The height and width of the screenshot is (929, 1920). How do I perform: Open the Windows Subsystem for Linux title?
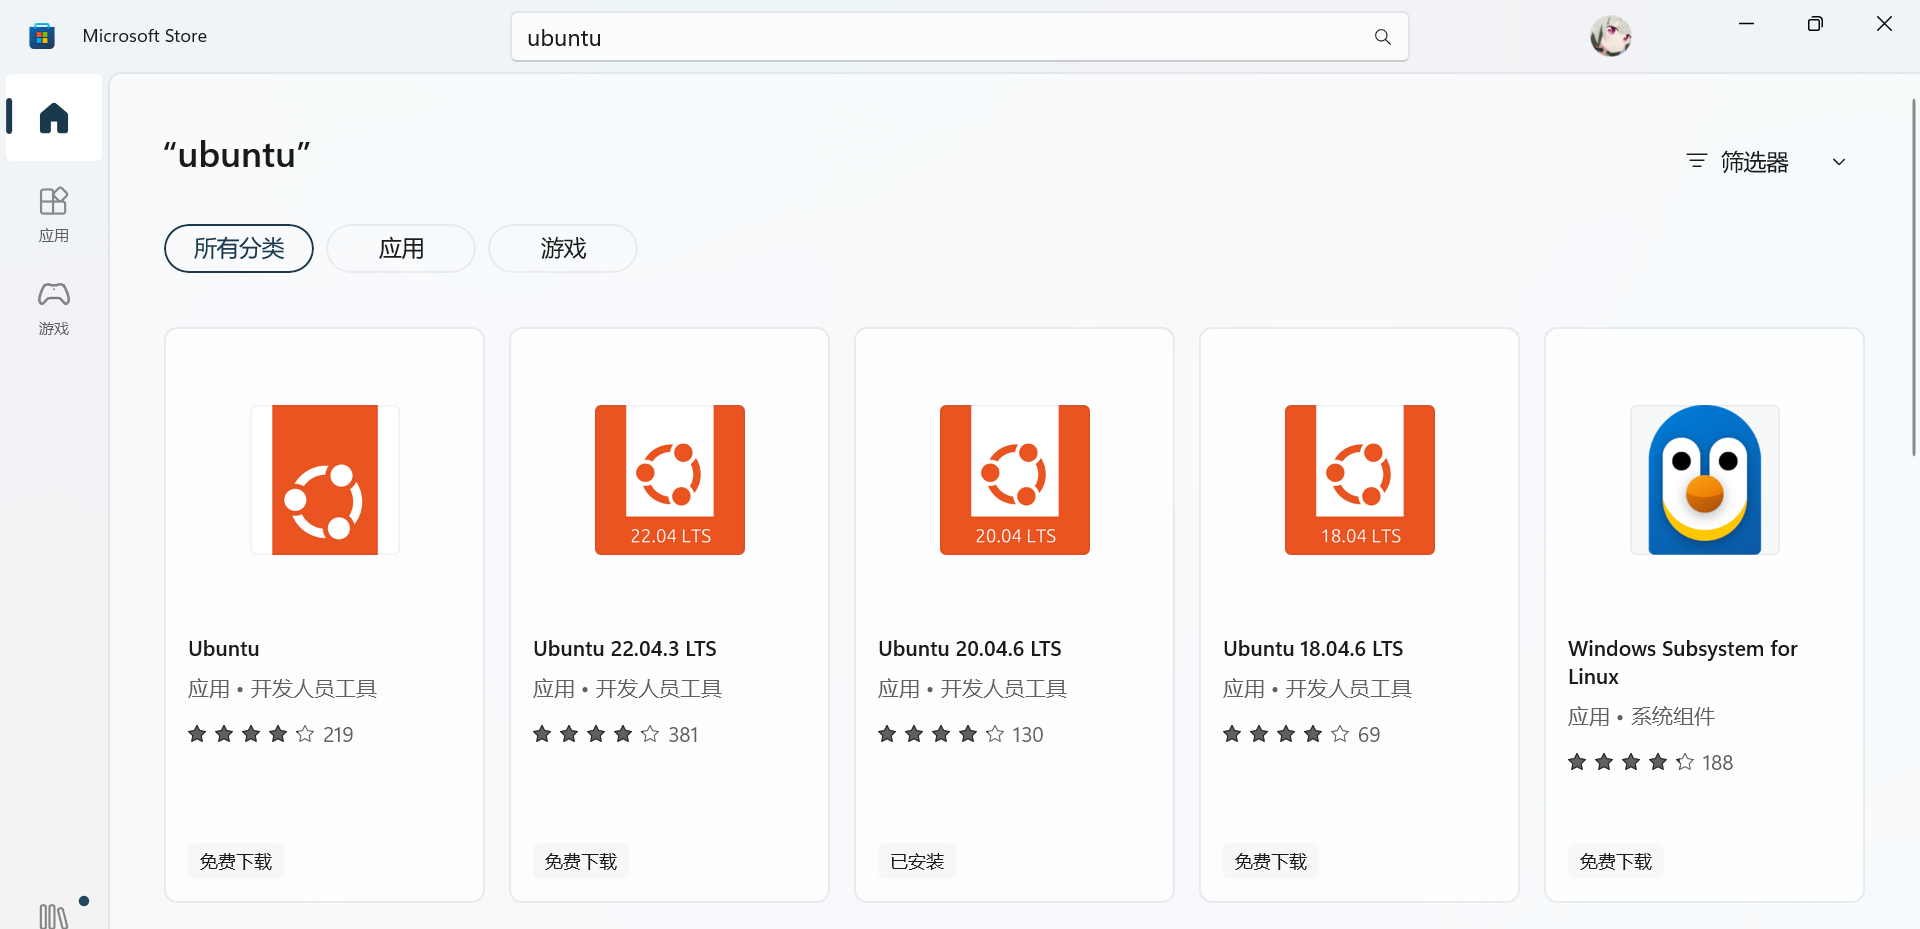coord(1683,662)
